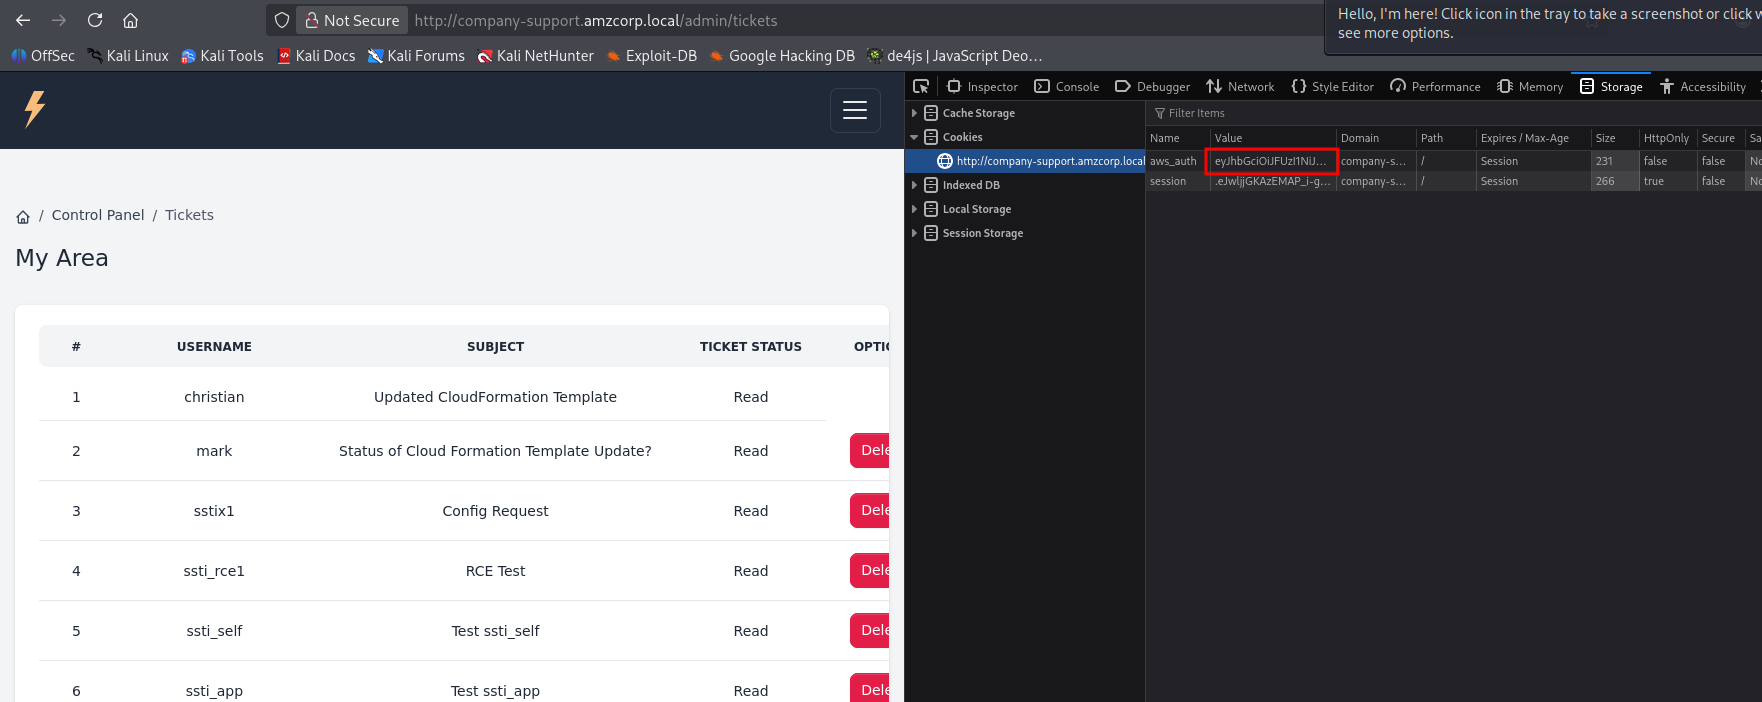Select the aws_auth cookie name

tap(1173, 161)
